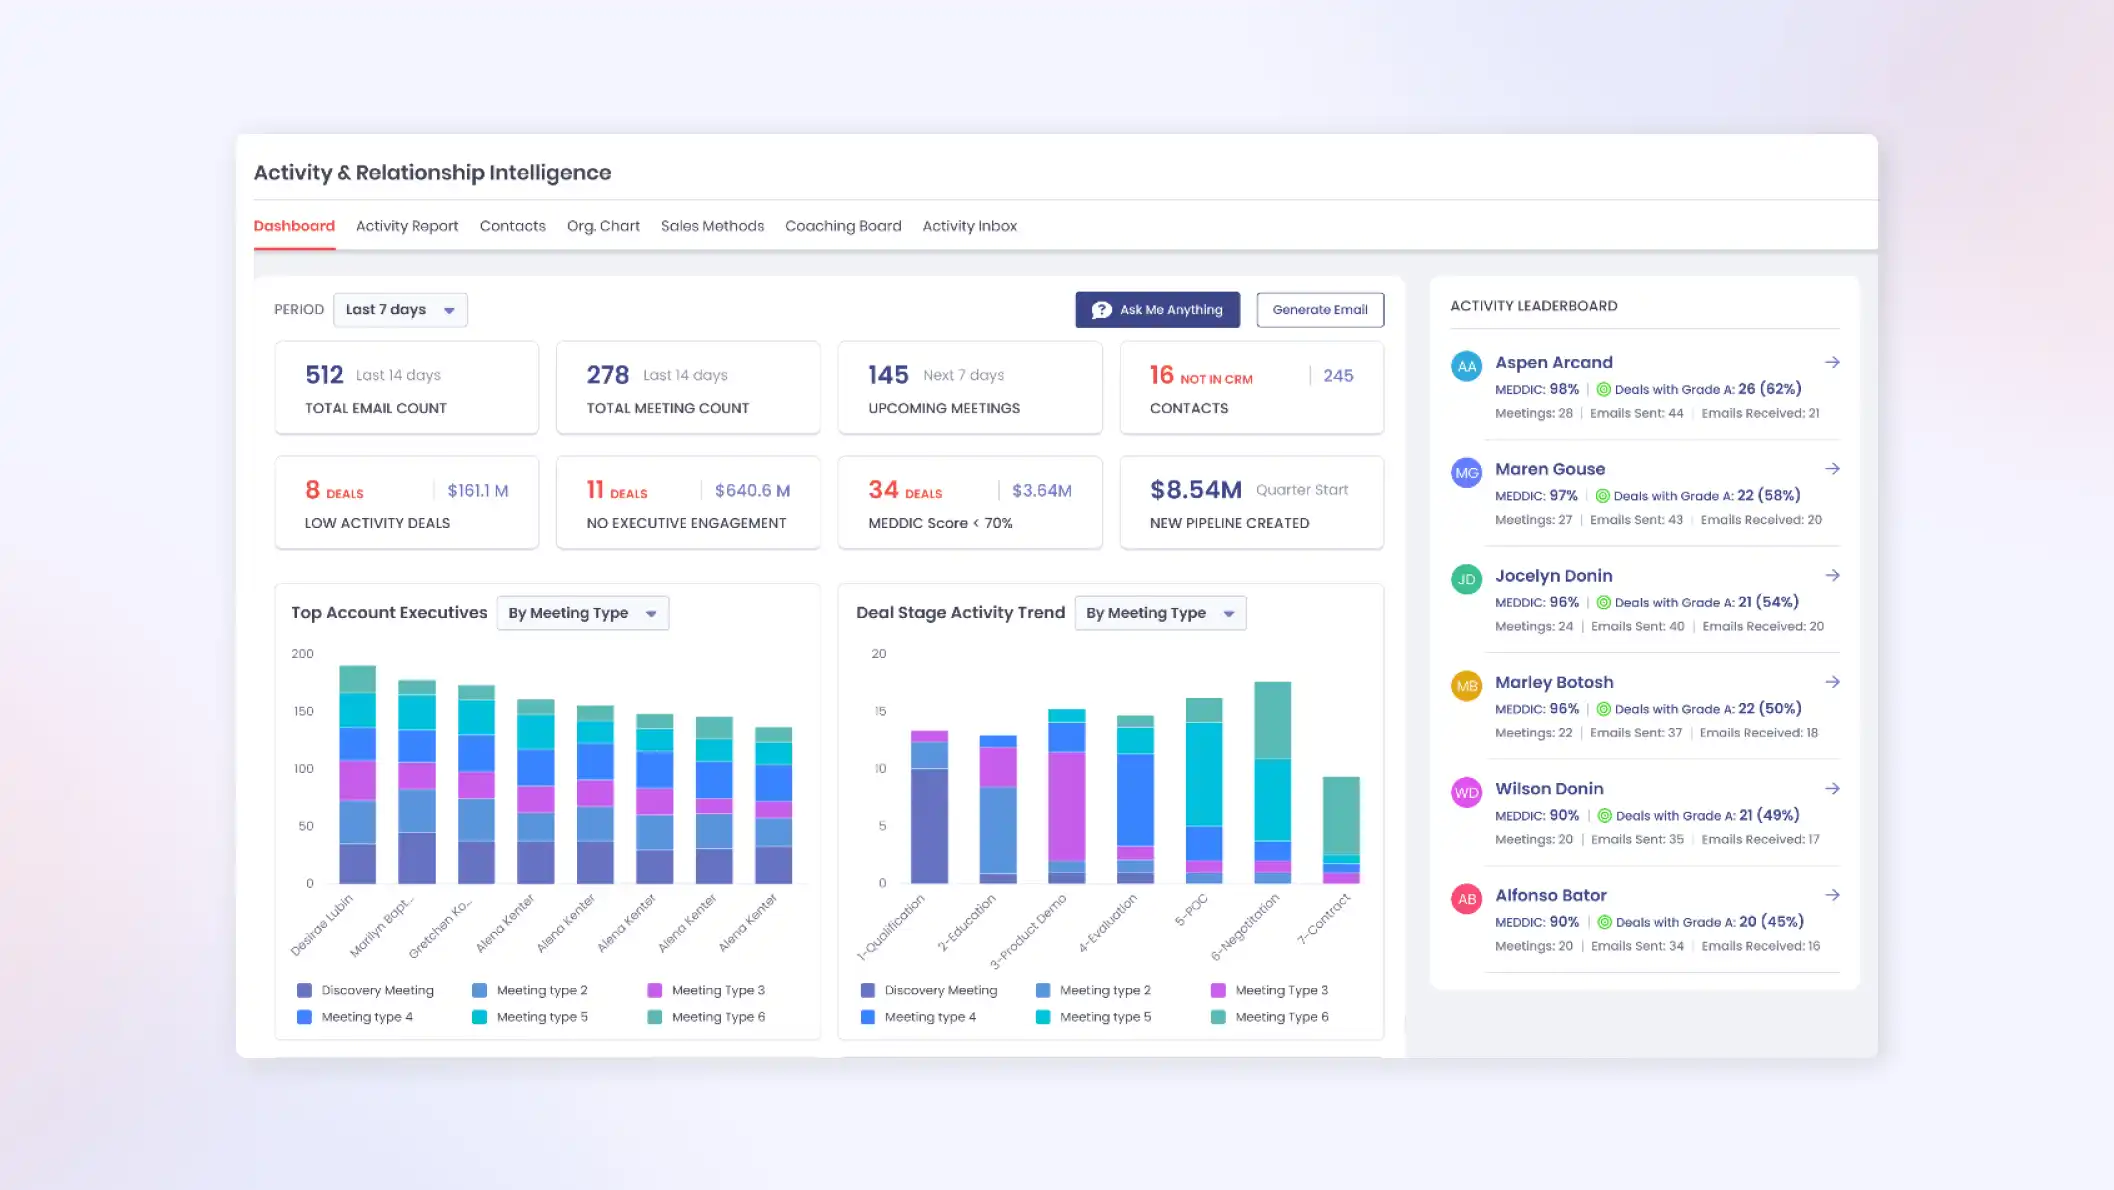Expand Top Account Executives By Meeting Type dropdown
Image resolution: width=2114 pixels, height=1190 pixels.
coord(582,613)
